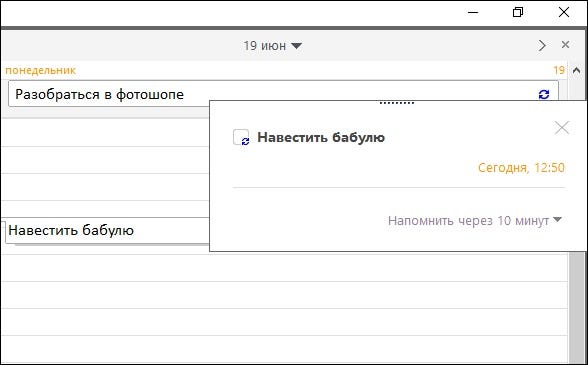Open the 19 июн date dropdown
This screenshot has width=588, height=365.
(272, 46)
